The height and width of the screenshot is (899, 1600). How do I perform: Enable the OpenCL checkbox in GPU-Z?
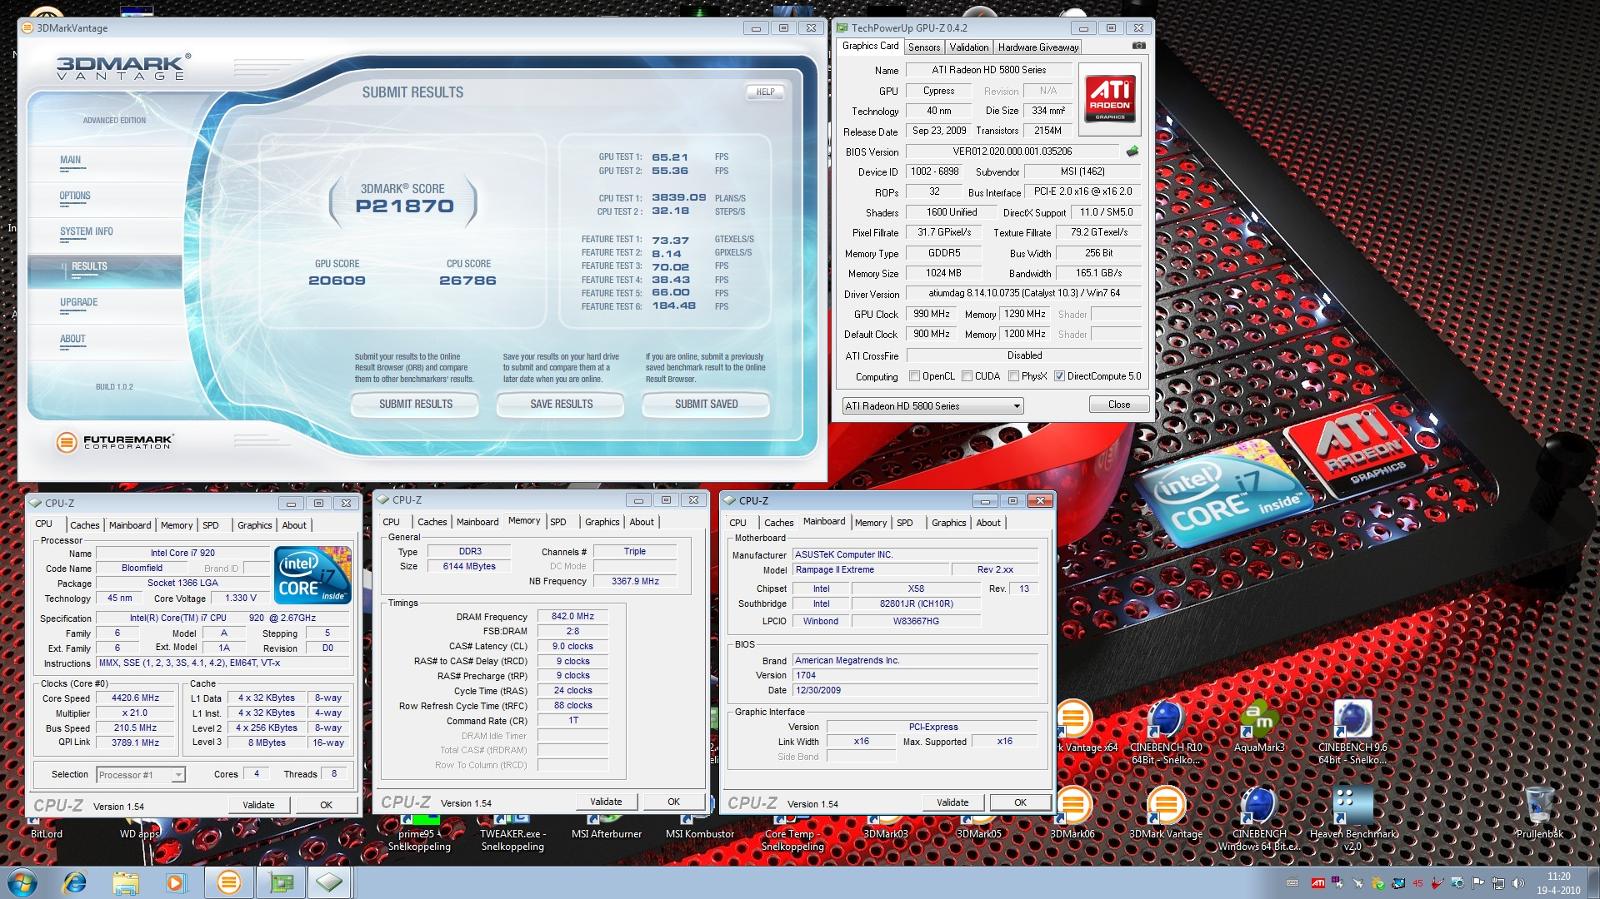914,376
